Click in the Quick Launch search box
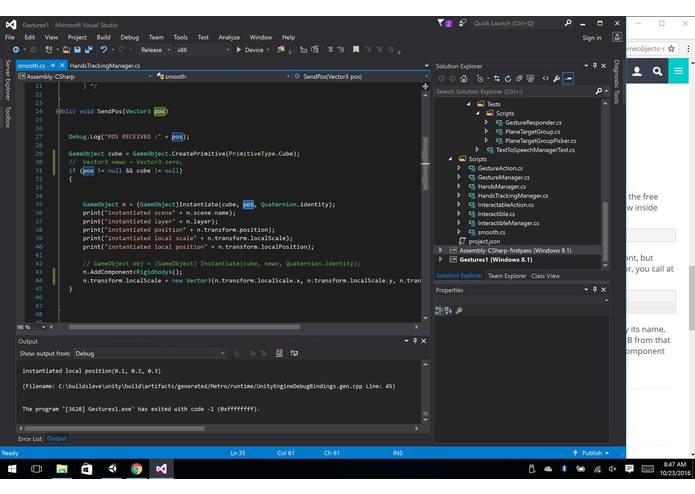Viewport: 695px width, 494px height. click(x=516, y=23)
